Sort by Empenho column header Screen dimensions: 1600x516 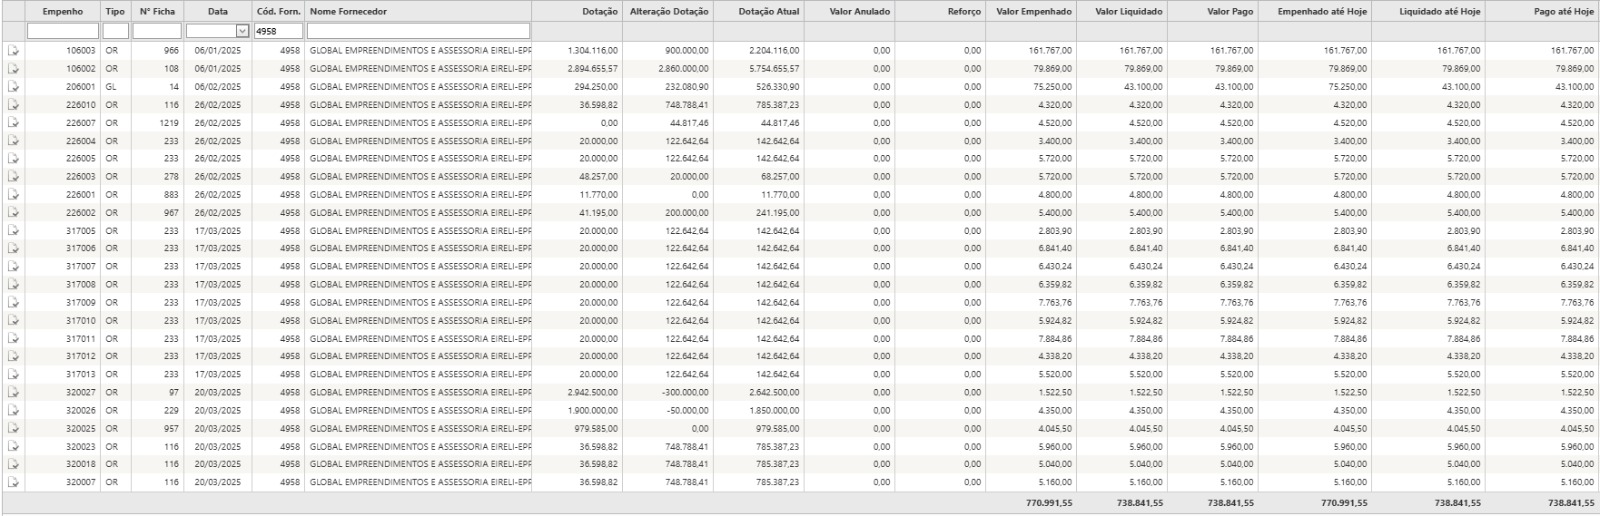click(63, 12)
